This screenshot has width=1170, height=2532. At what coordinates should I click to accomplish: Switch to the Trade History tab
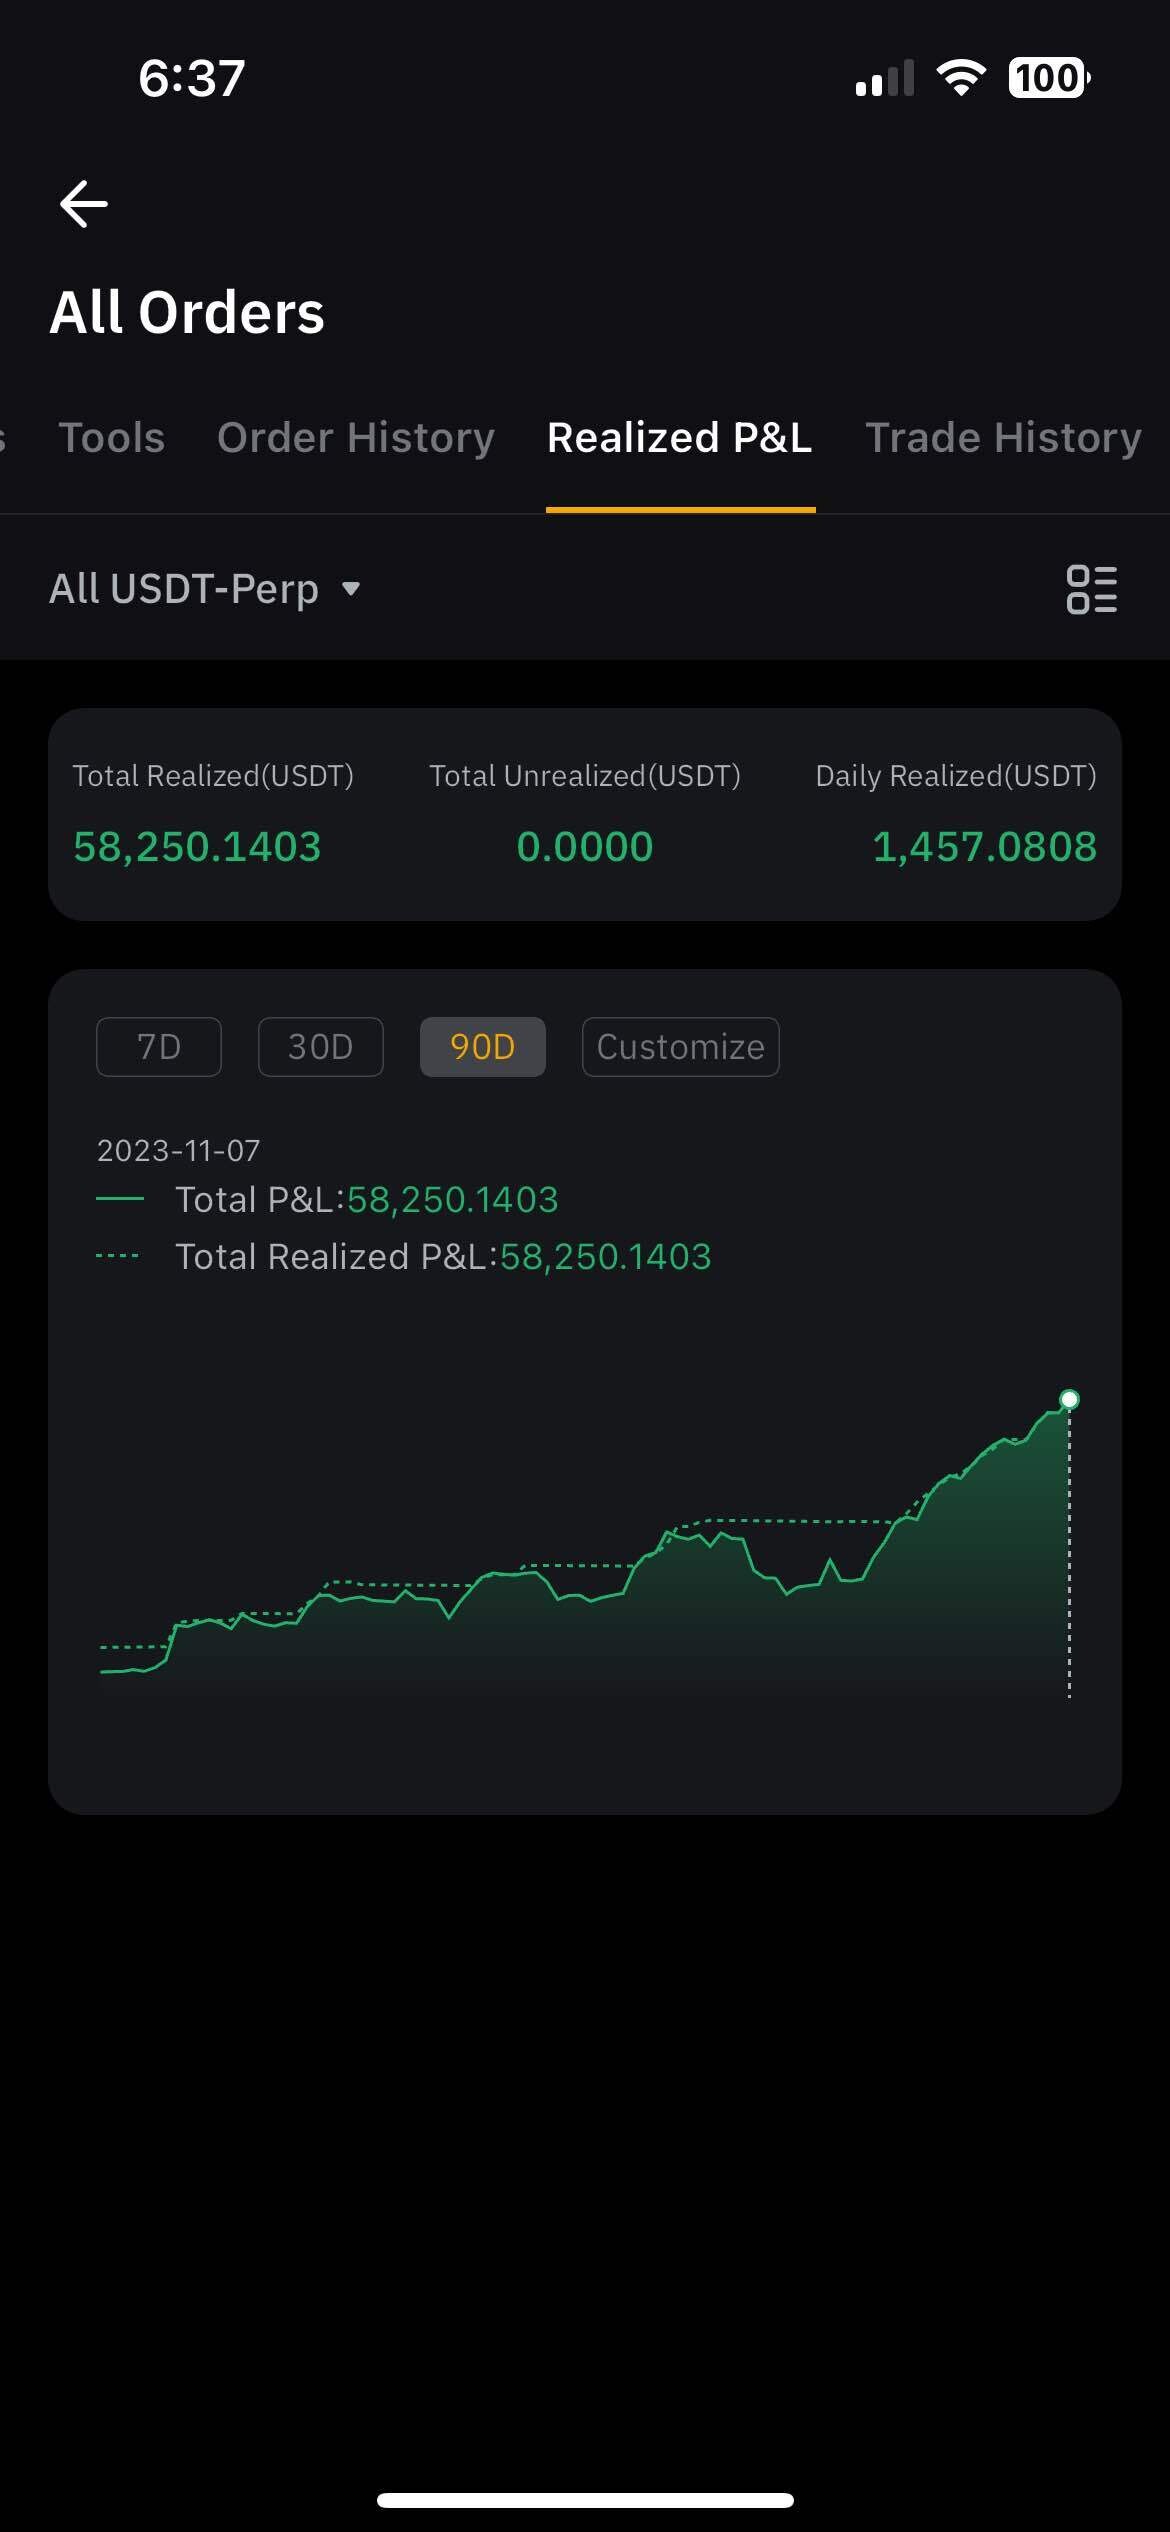[x=1003, y=438]
